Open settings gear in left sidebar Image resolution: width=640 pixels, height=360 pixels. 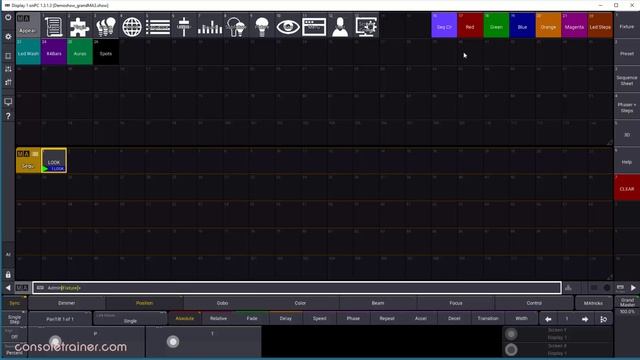pos(8,37)
